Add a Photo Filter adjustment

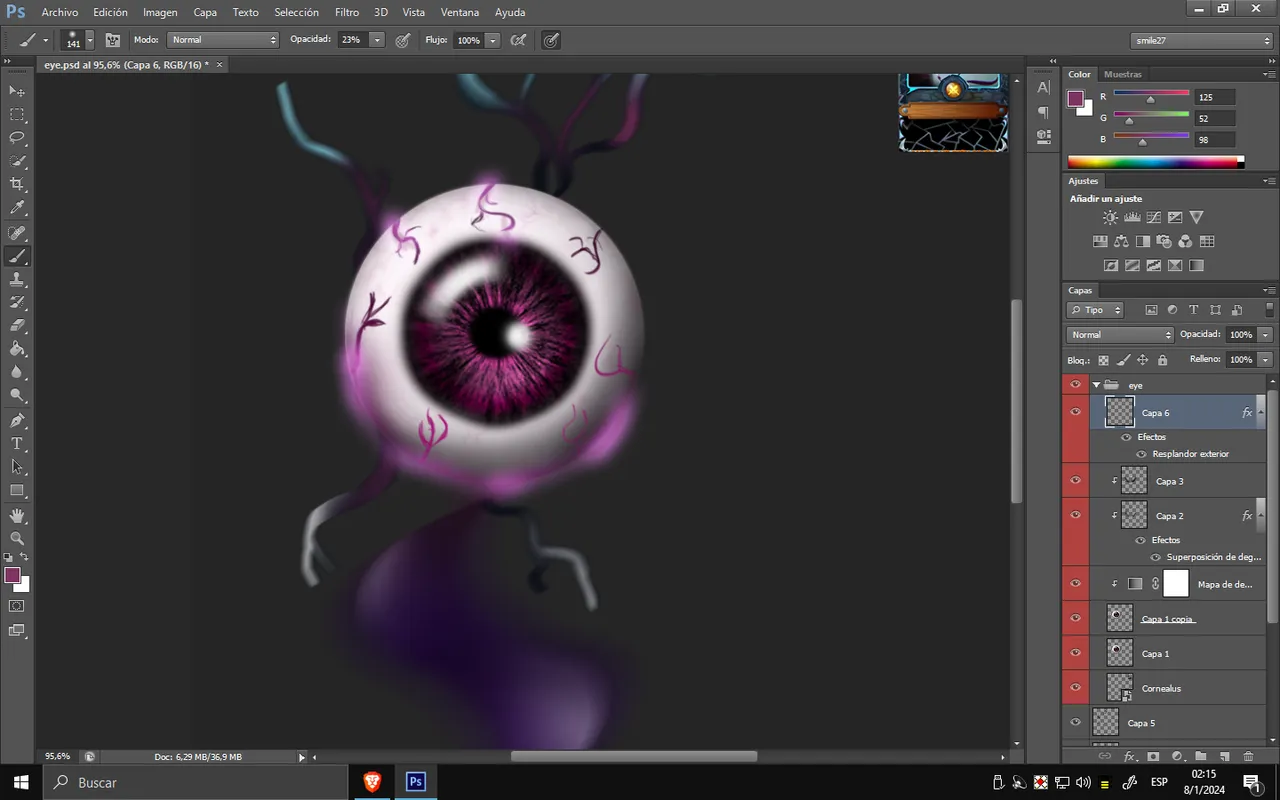point(1164,241)
